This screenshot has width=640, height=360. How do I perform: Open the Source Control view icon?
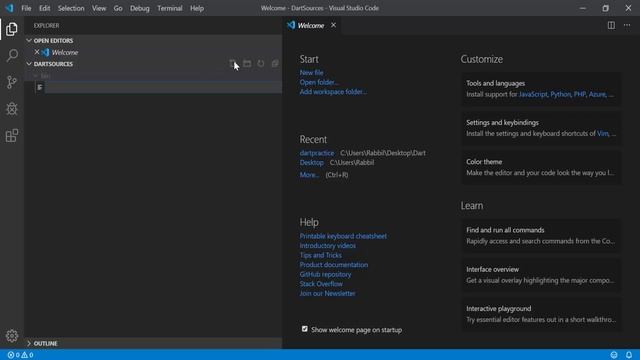tap(12, 82)
